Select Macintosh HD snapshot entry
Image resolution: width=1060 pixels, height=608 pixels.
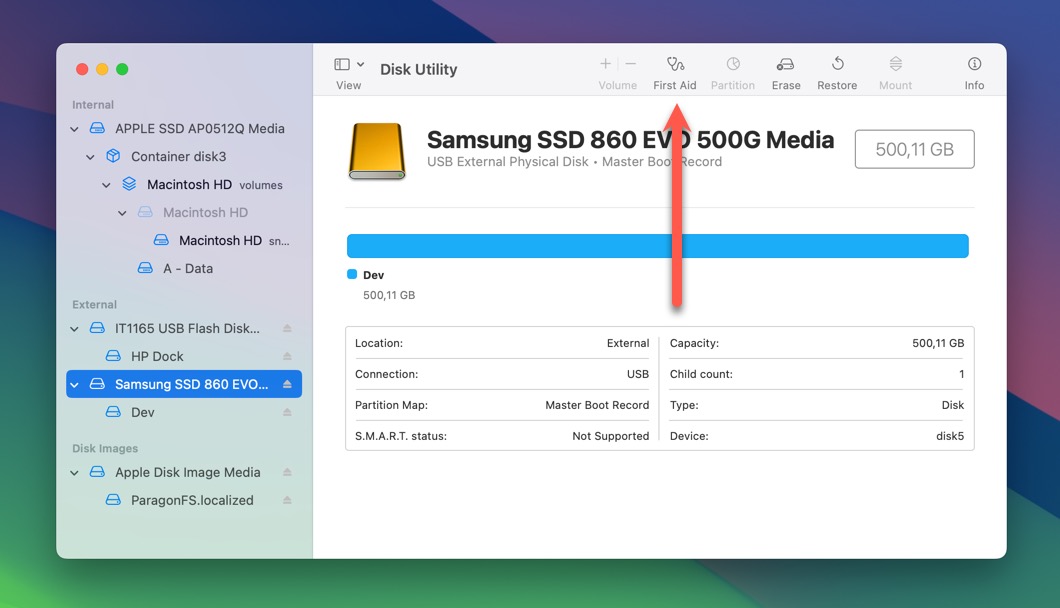[x=184, y=241]
